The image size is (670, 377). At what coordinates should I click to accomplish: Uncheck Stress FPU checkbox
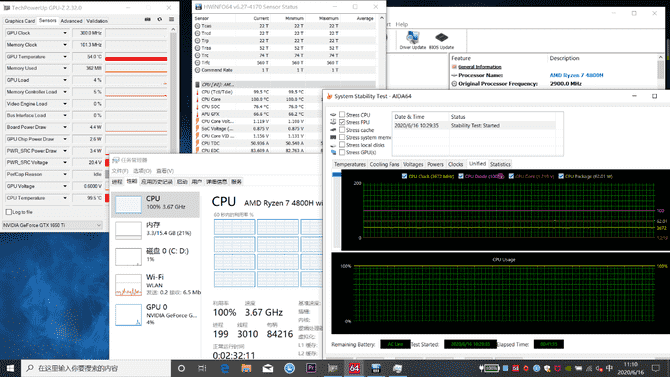tap(342, 122)
